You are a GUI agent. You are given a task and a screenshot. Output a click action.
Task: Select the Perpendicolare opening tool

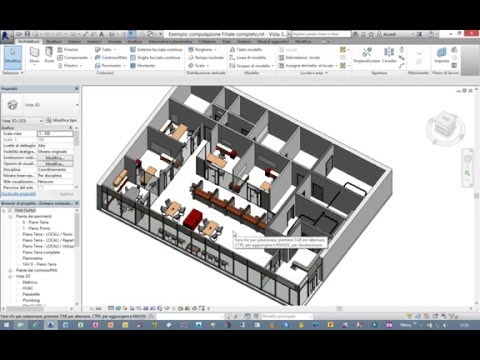click(x=367, y=56)
